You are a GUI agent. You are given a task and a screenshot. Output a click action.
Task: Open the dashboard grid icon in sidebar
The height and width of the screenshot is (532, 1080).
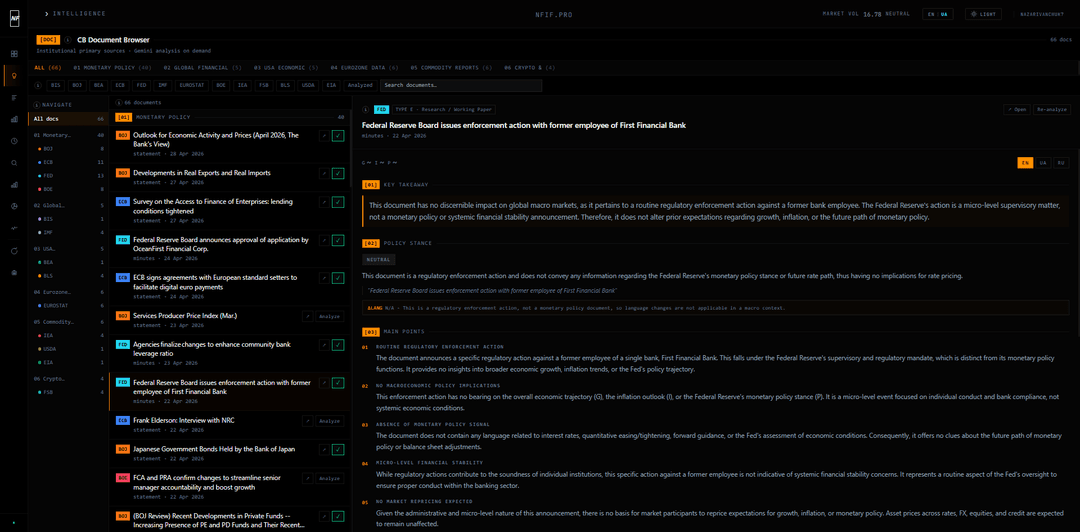tap(14, 54)
